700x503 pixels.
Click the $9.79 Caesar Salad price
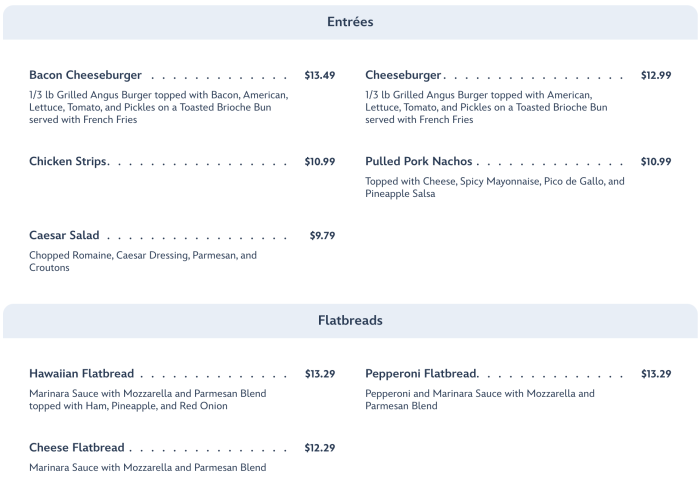click(322, 235)
